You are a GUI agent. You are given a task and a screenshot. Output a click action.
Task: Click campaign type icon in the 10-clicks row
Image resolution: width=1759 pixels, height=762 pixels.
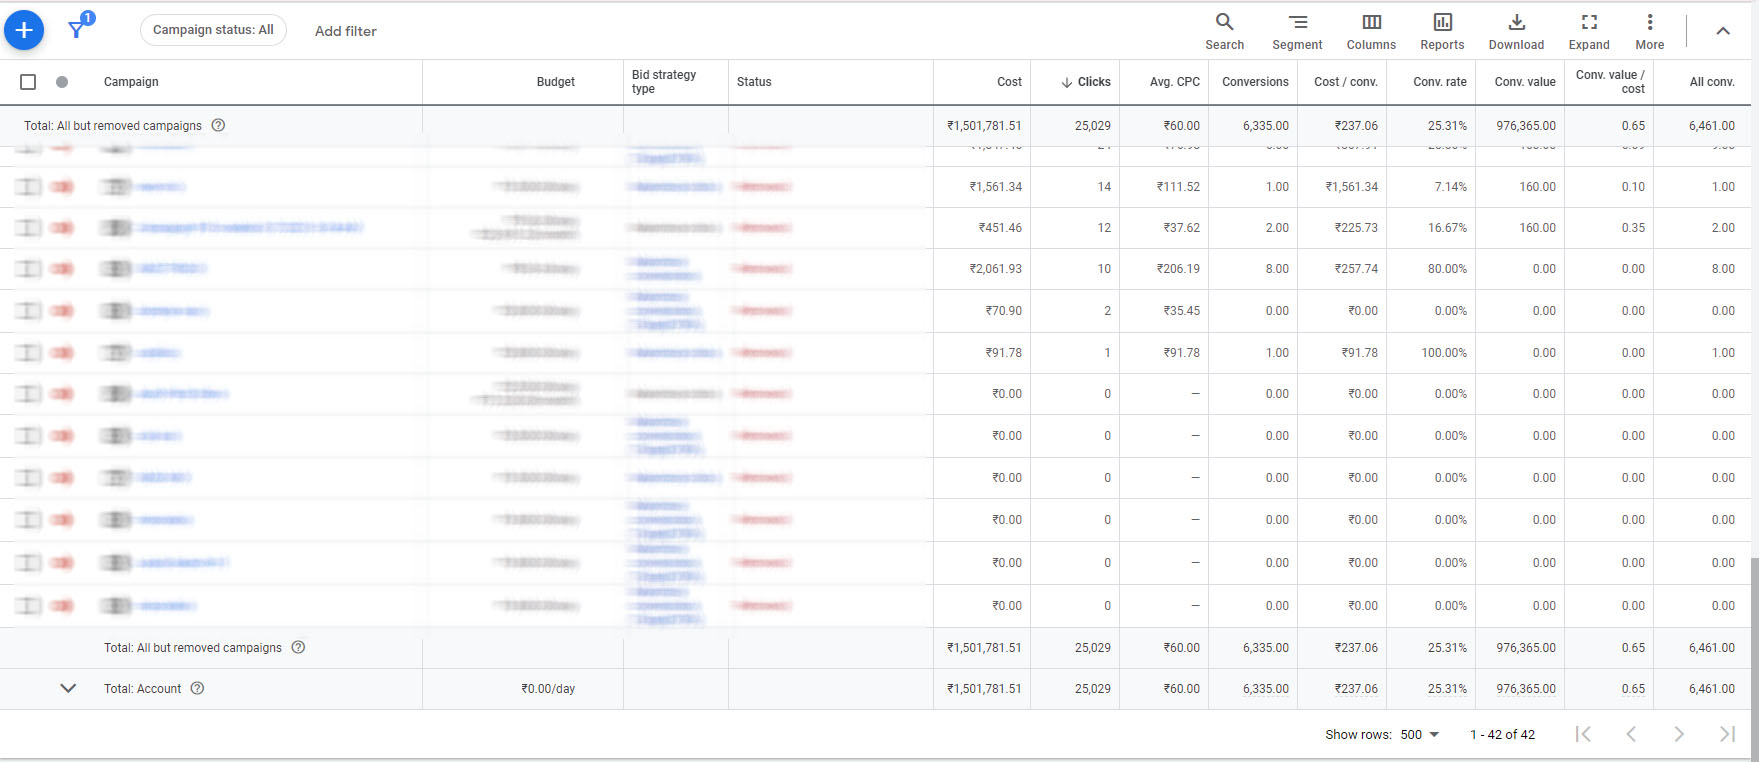tap(117, 269)
